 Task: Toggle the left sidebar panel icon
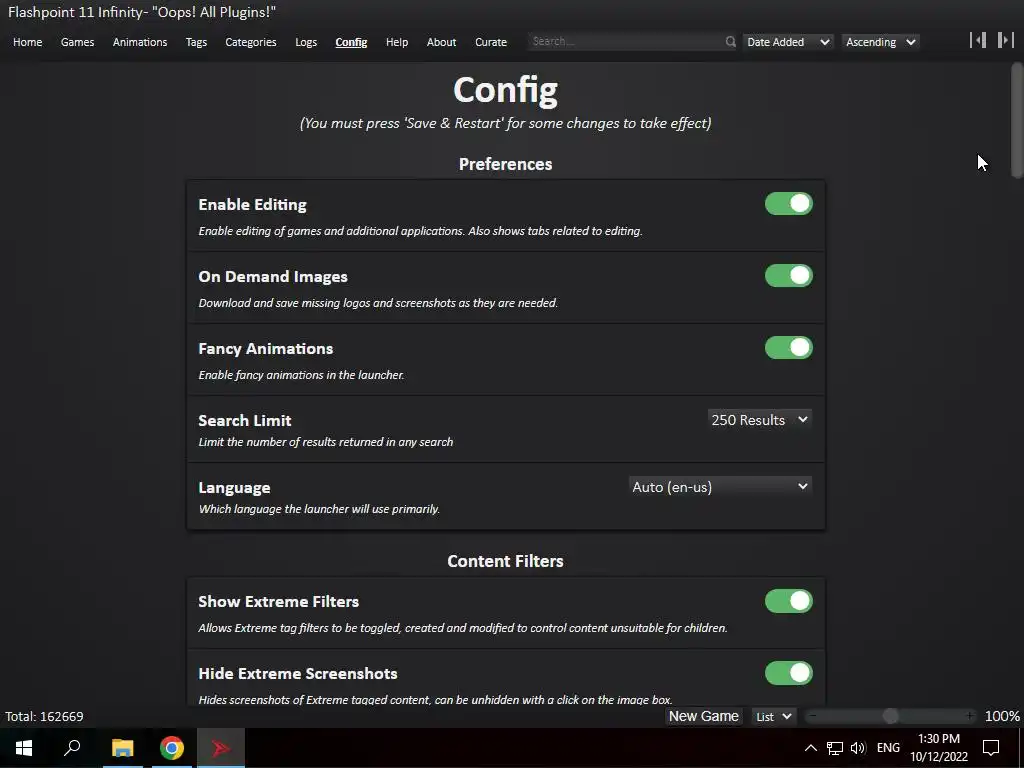point(978,40)
